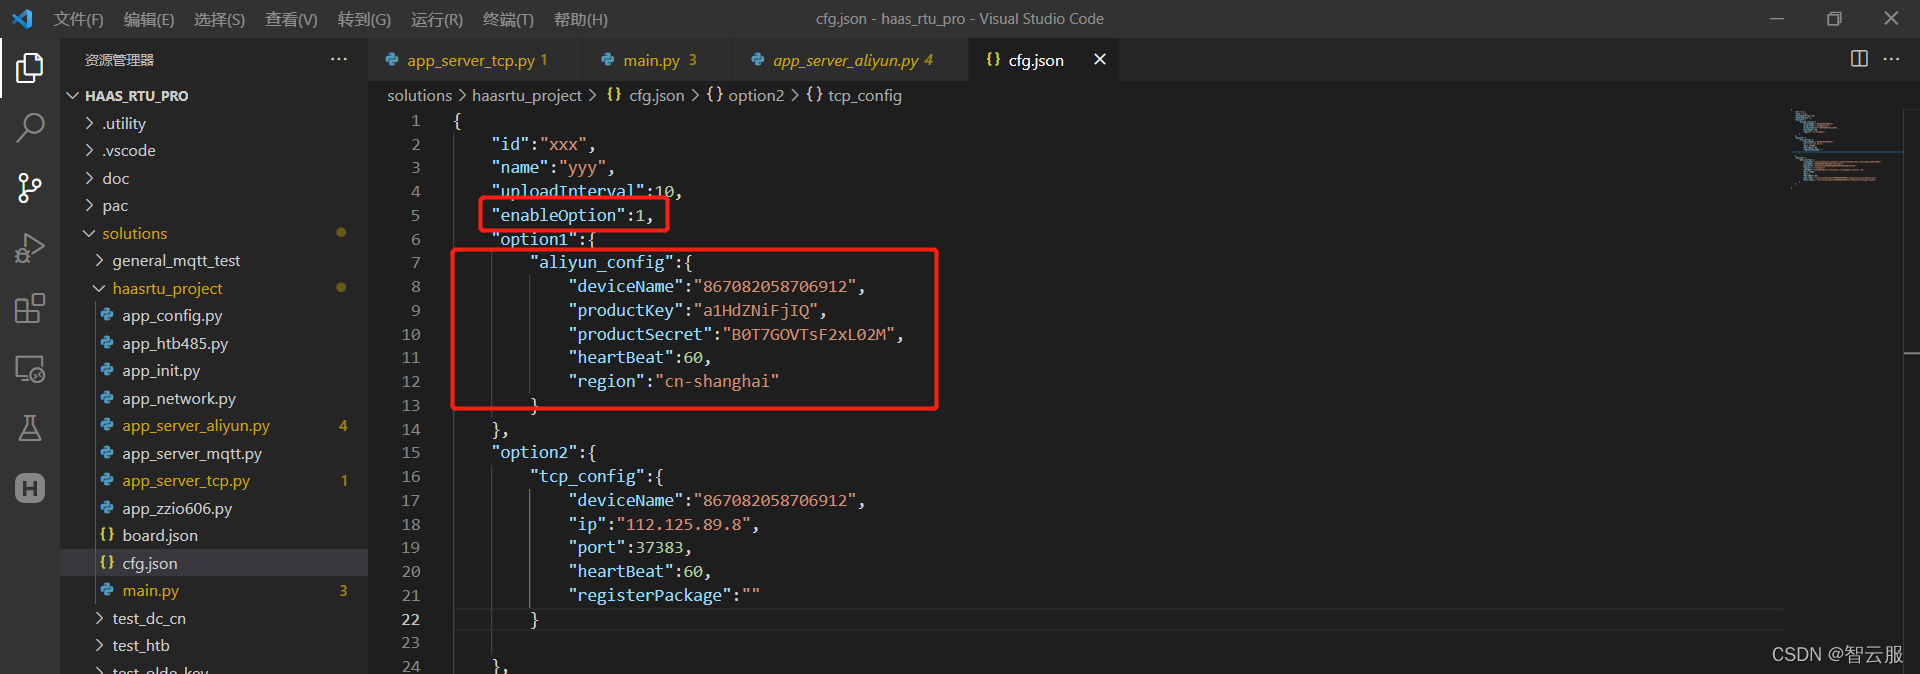The height and width of the screenshot is (674, 1920).
Task: Click option2 in the breadcrumb
Action: point(746,95)
